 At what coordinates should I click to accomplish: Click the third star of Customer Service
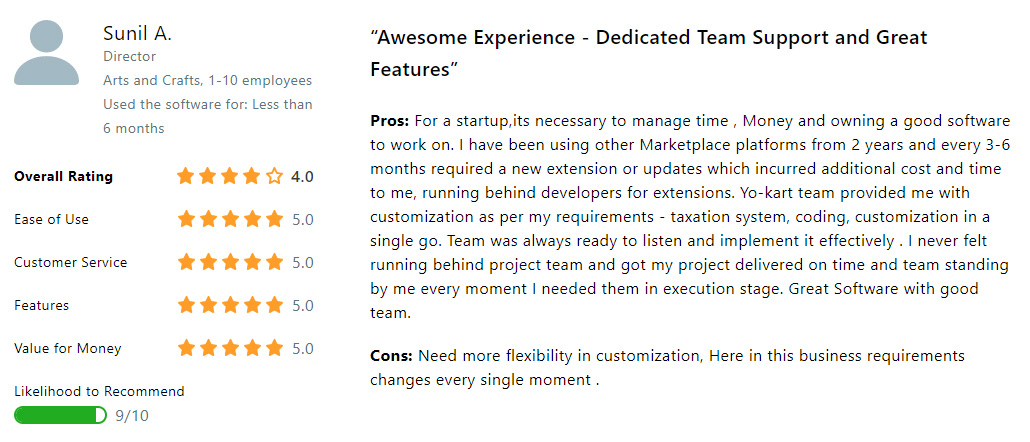click(x=231, y=263)
